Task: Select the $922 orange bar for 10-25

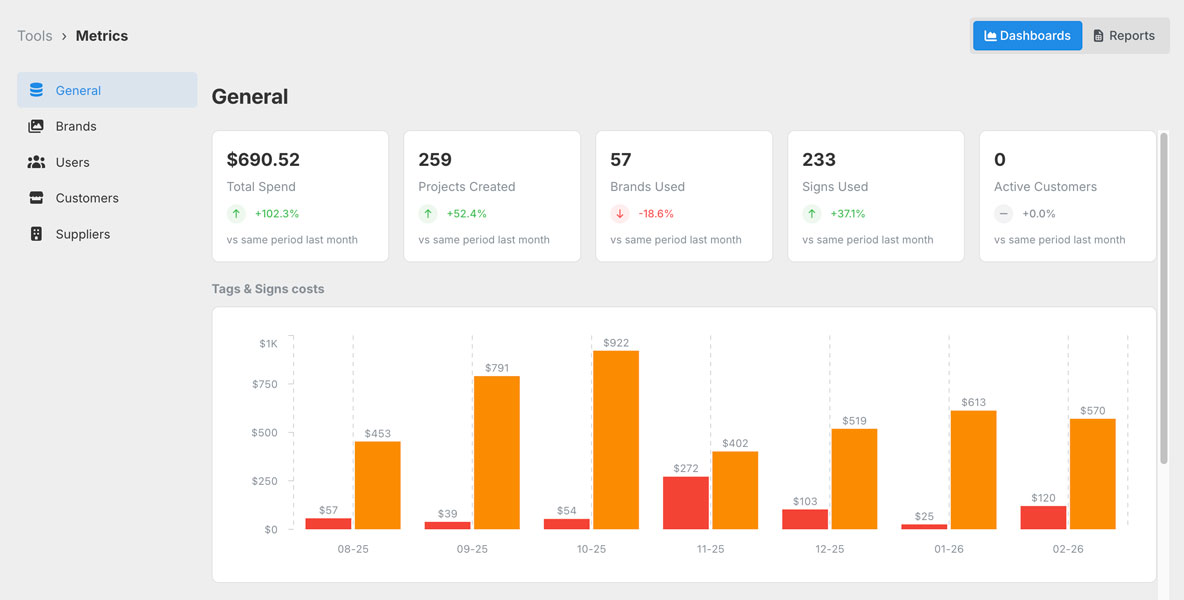Action: coord(616,440)
